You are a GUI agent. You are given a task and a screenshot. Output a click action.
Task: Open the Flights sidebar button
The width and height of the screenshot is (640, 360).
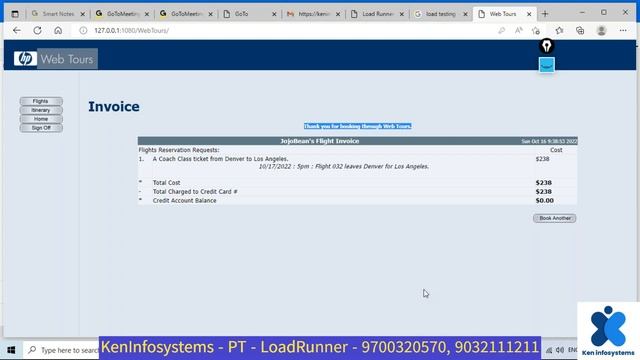[x=41, y=101]
